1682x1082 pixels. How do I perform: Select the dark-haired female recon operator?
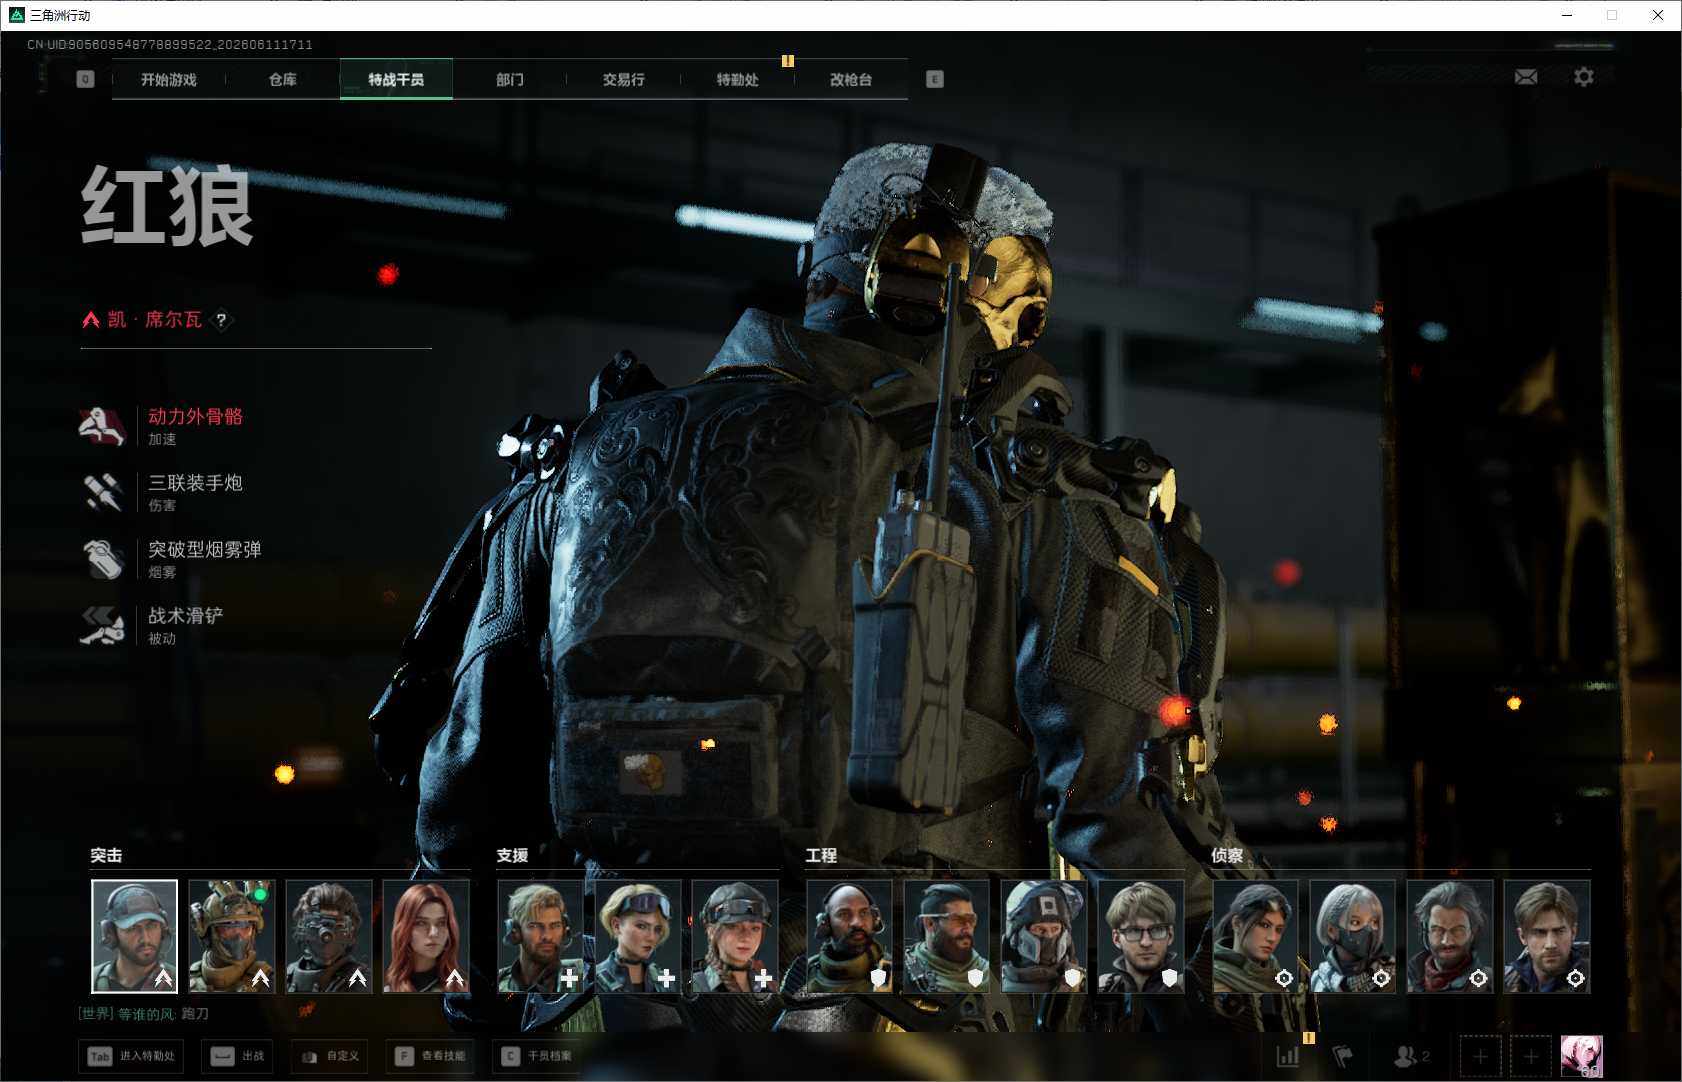click(x=1255, y=936)
